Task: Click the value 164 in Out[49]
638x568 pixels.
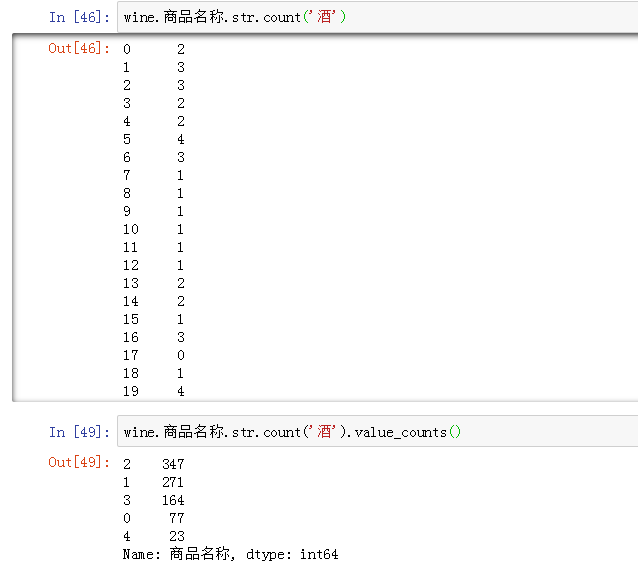Action: click(173, 500)
